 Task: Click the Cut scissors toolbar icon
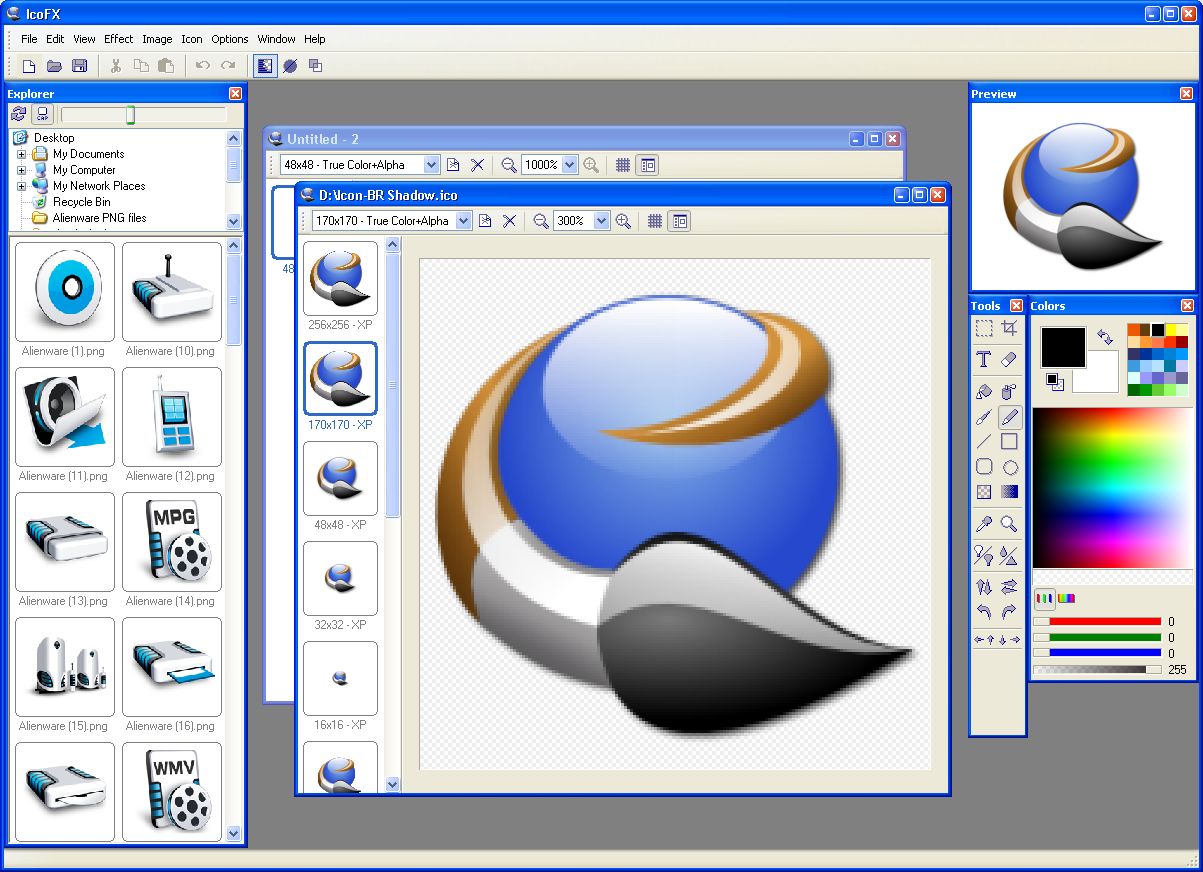pos(116,66)
